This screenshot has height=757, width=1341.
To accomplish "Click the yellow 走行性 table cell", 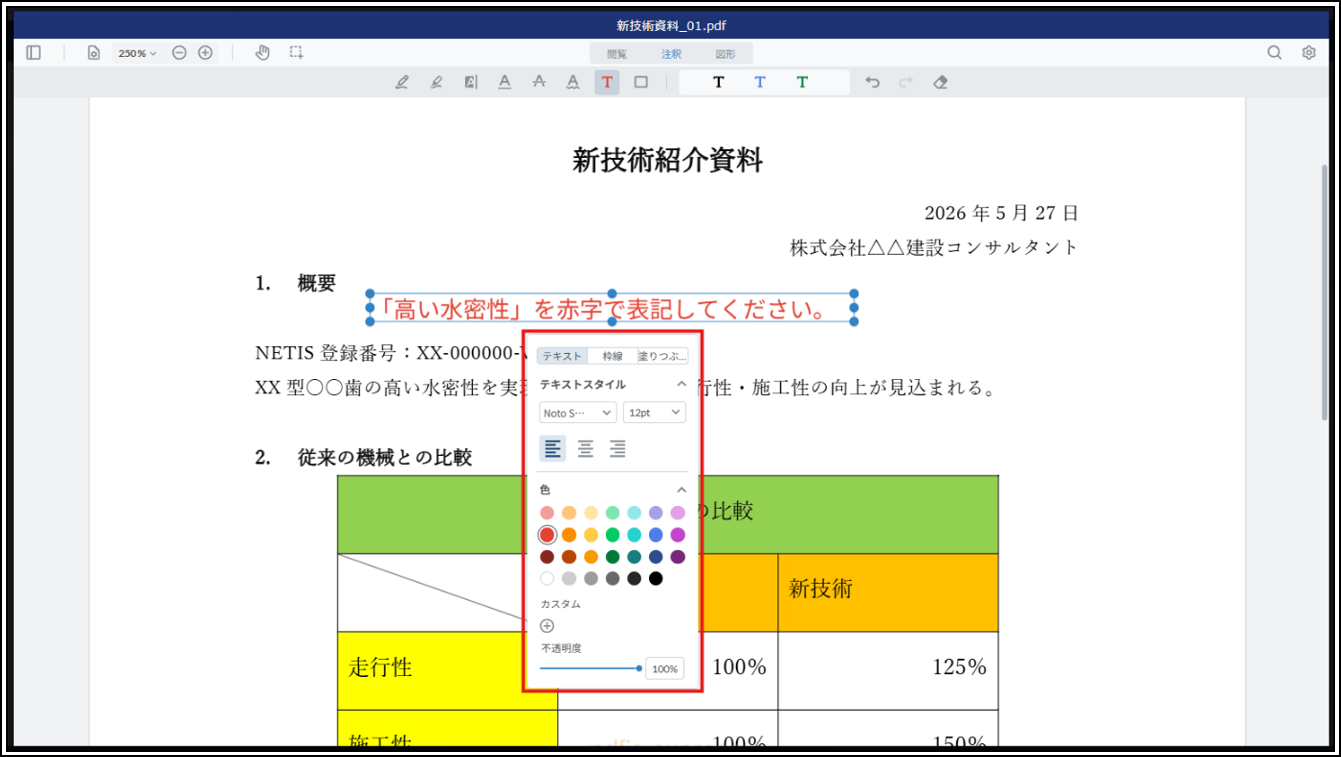I will (x=447, y=670).
